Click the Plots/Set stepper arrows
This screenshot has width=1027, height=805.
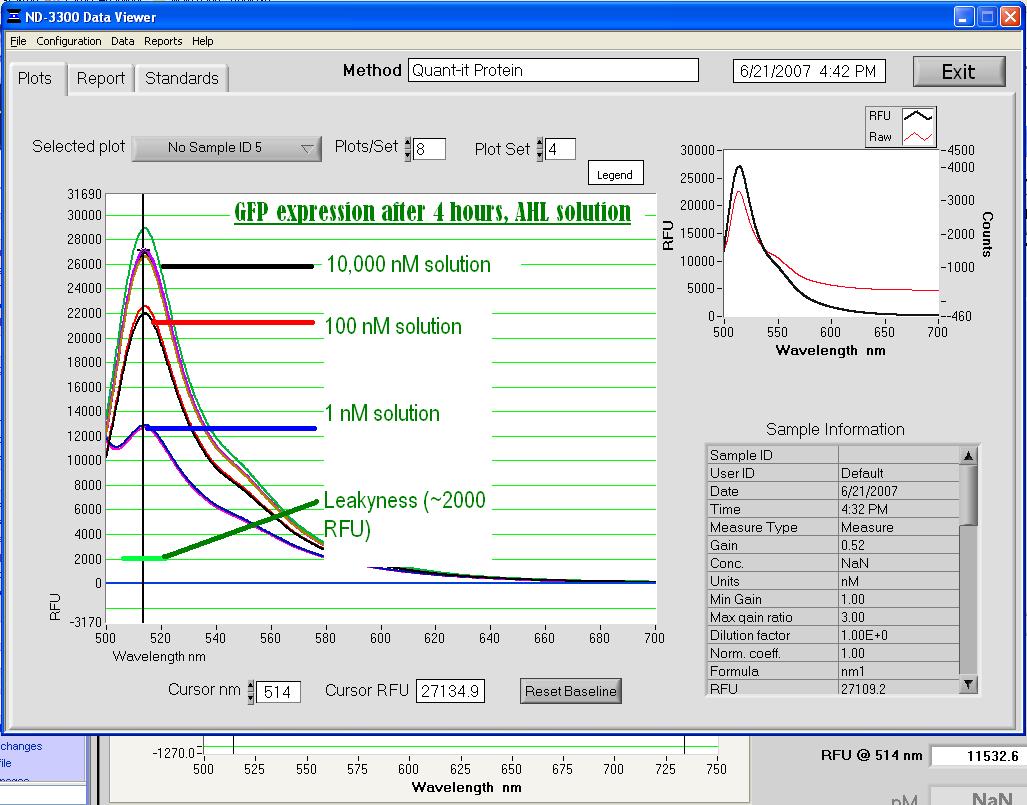pyautogui.click(x=408, y=149)
